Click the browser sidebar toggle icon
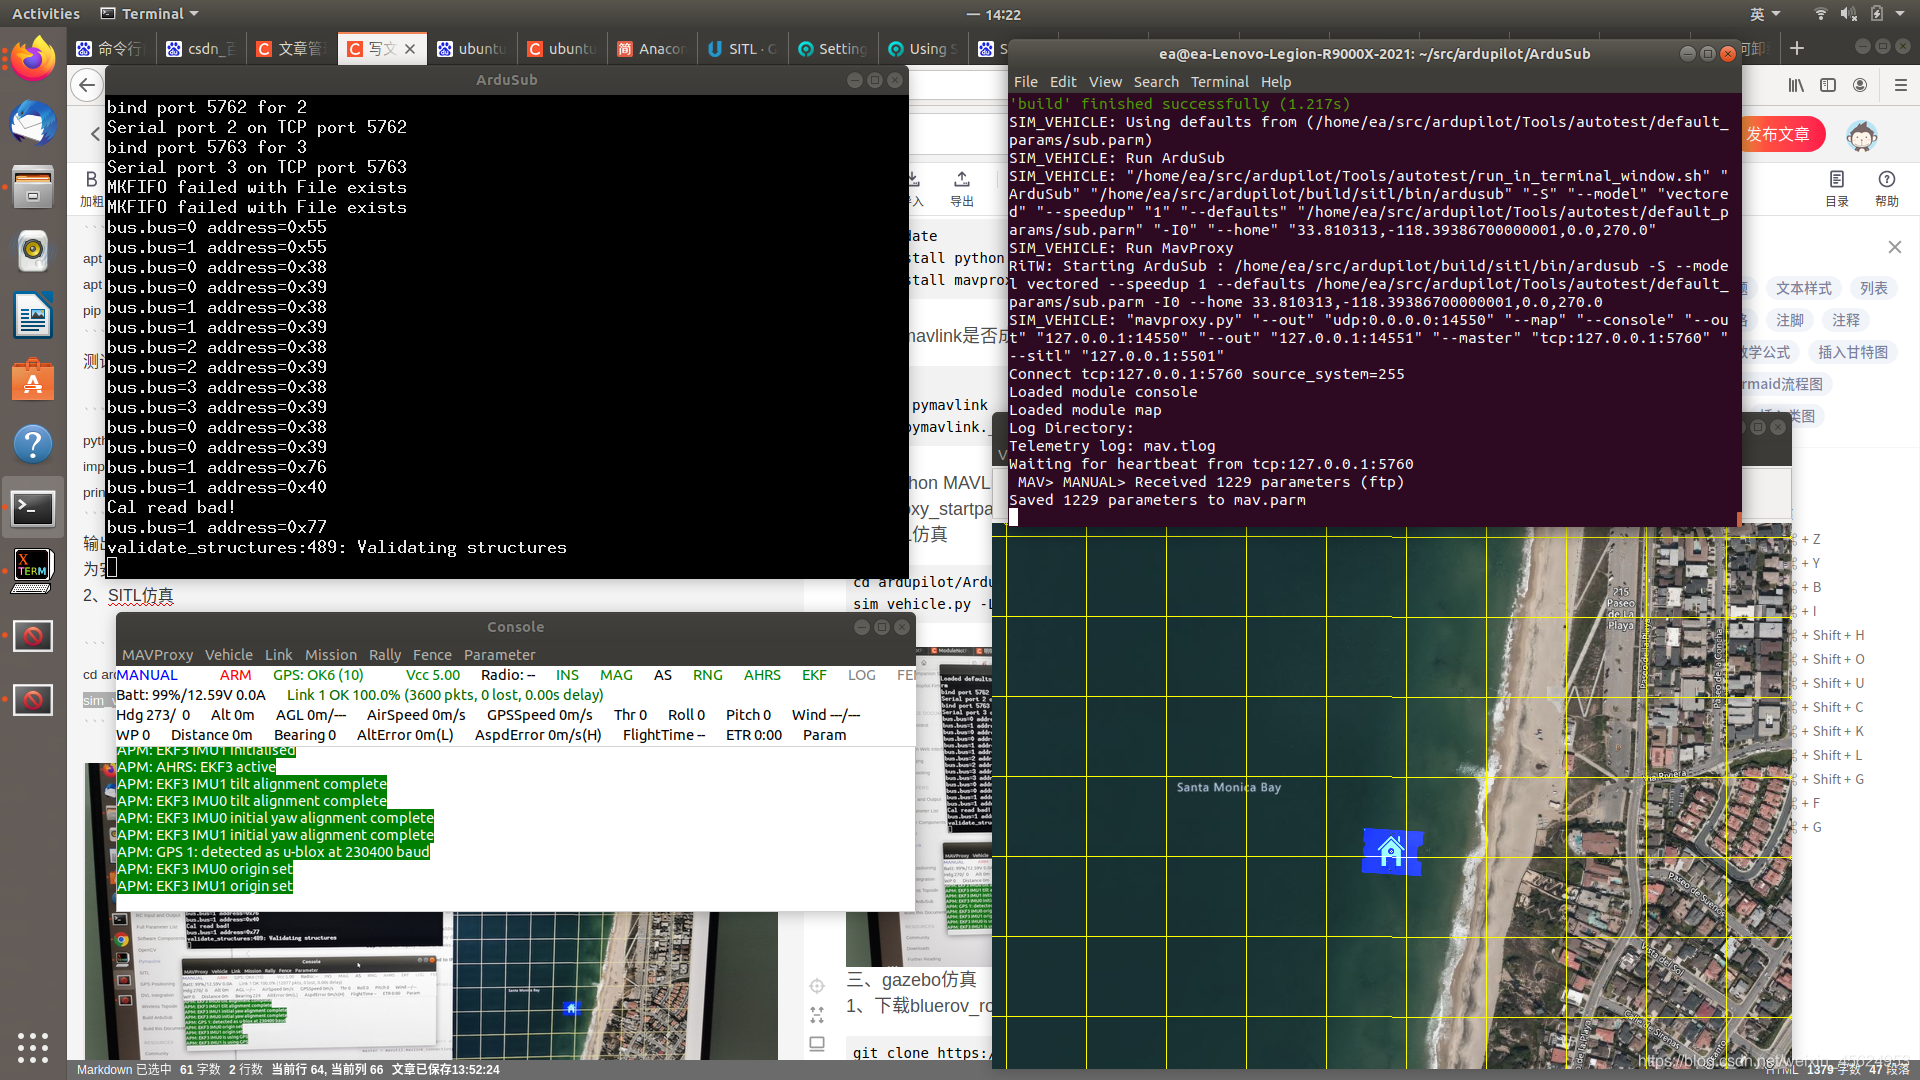The height and width of the screenshot is (1080, 1920). pyautogui.click(x=1828, y=86)
